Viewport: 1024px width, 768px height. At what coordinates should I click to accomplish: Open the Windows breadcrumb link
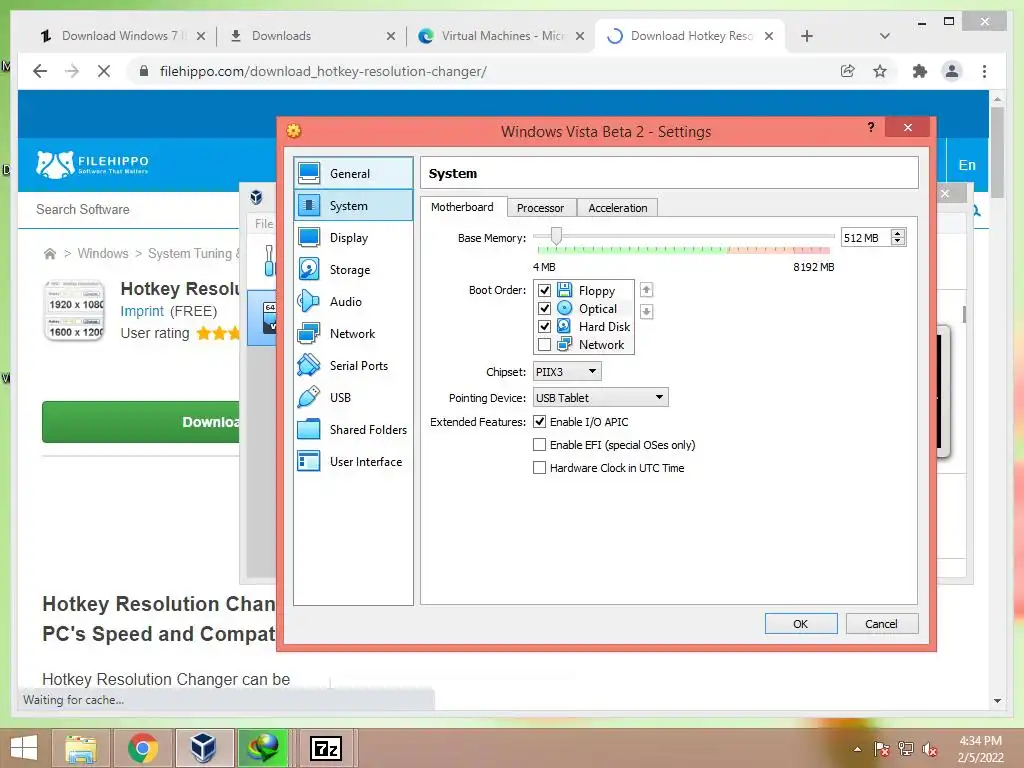(x=103, y=253)
